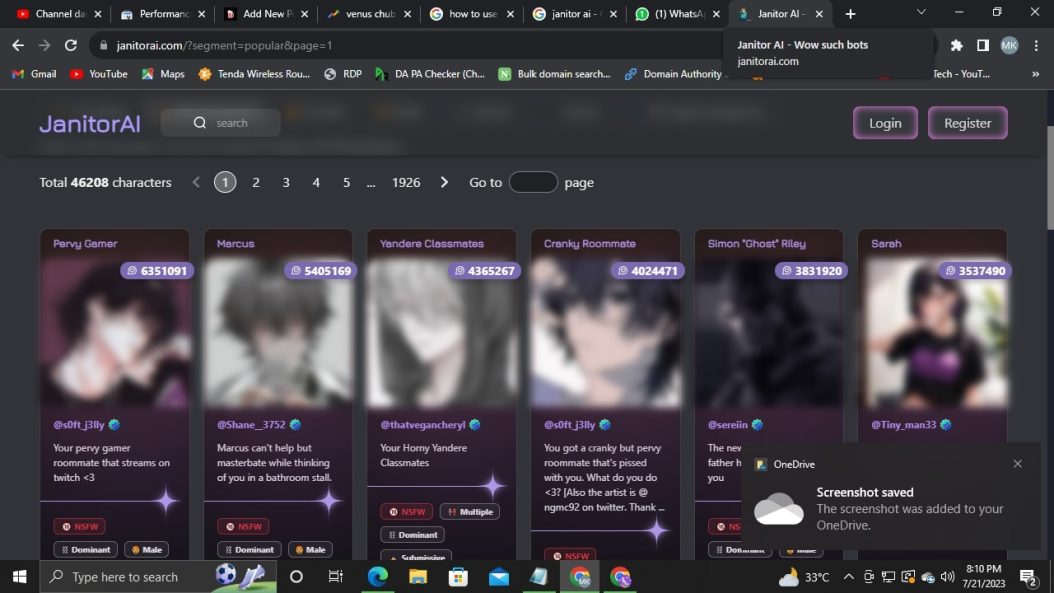Open the Windows Start menu
The width and height of the screenshot is (1054, 593).
coord(19,577)
